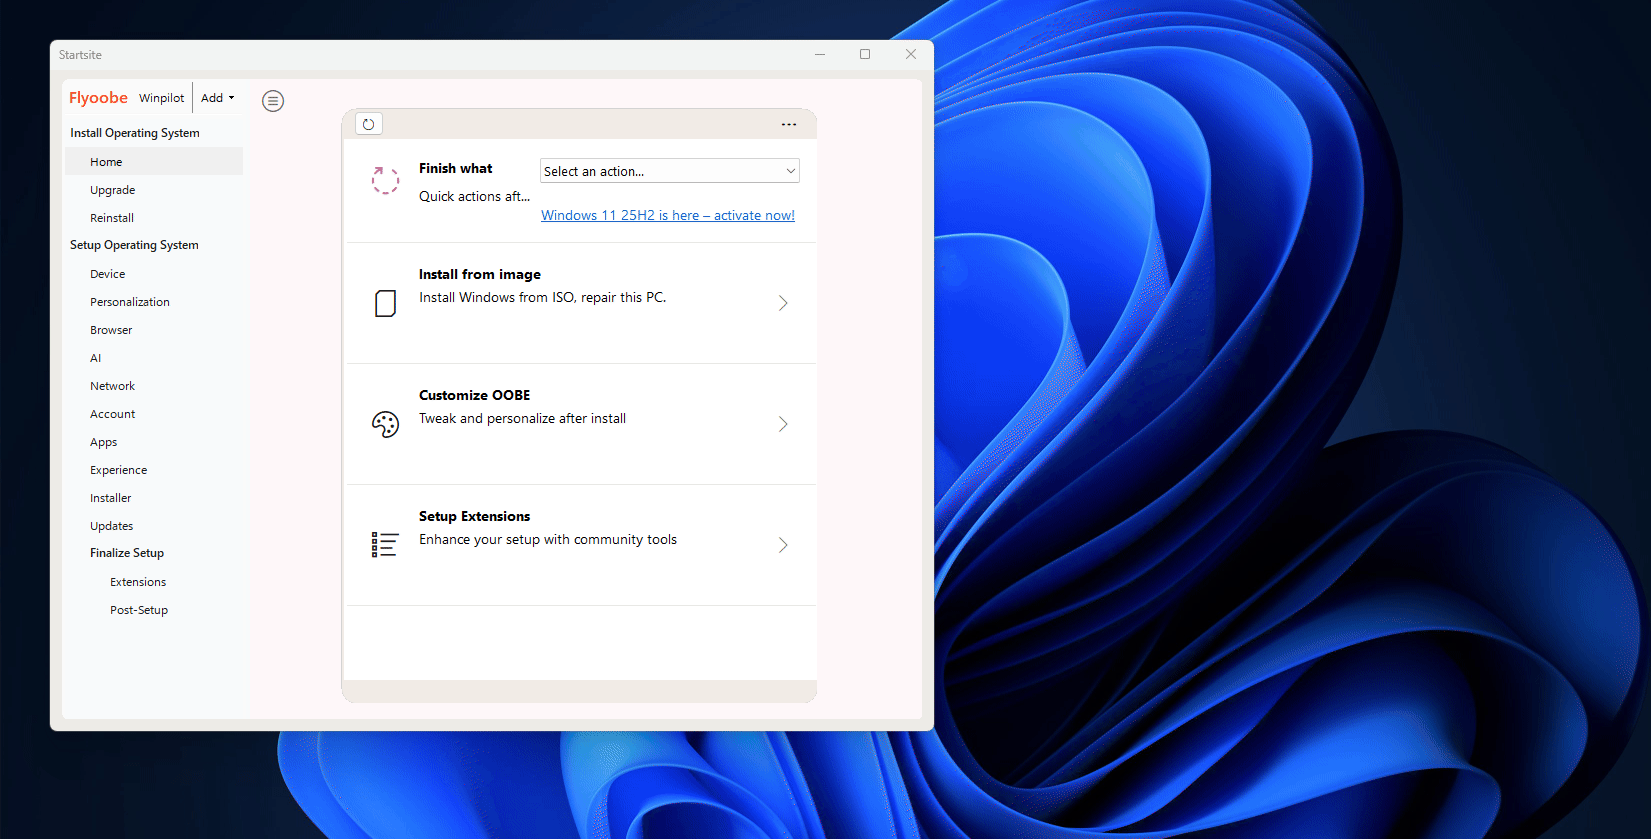Open the Select an action dropdown

tap(670, 171)
